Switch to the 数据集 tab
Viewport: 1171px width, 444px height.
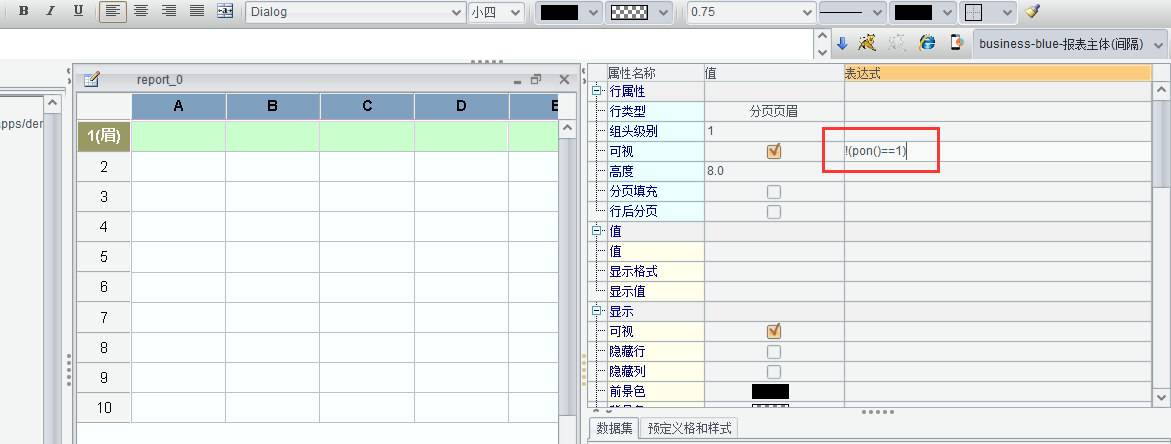point(614,428)
